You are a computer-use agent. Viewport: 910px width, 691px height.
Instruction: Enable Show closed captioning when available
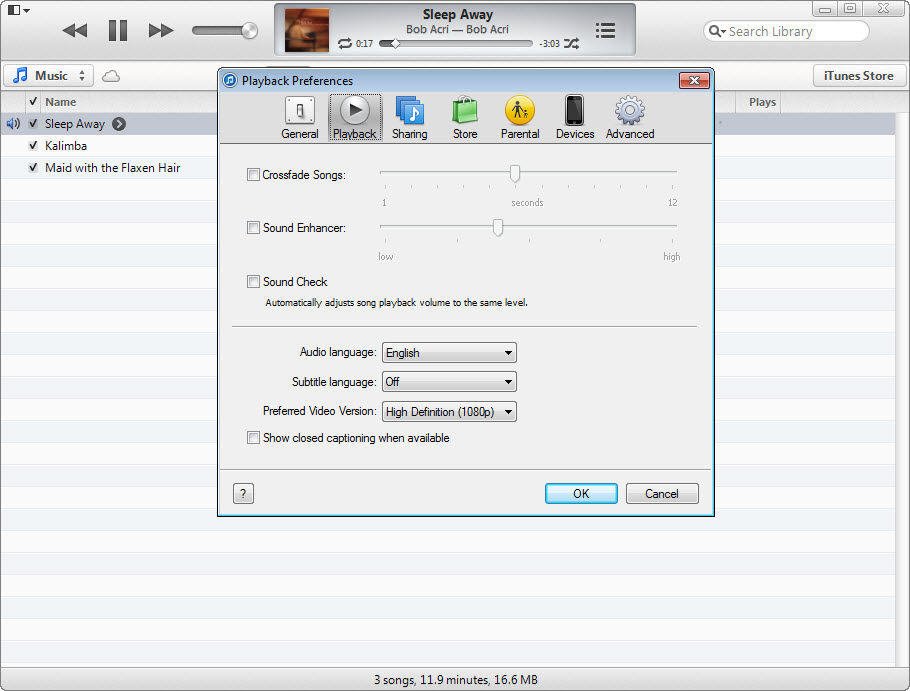253,438
